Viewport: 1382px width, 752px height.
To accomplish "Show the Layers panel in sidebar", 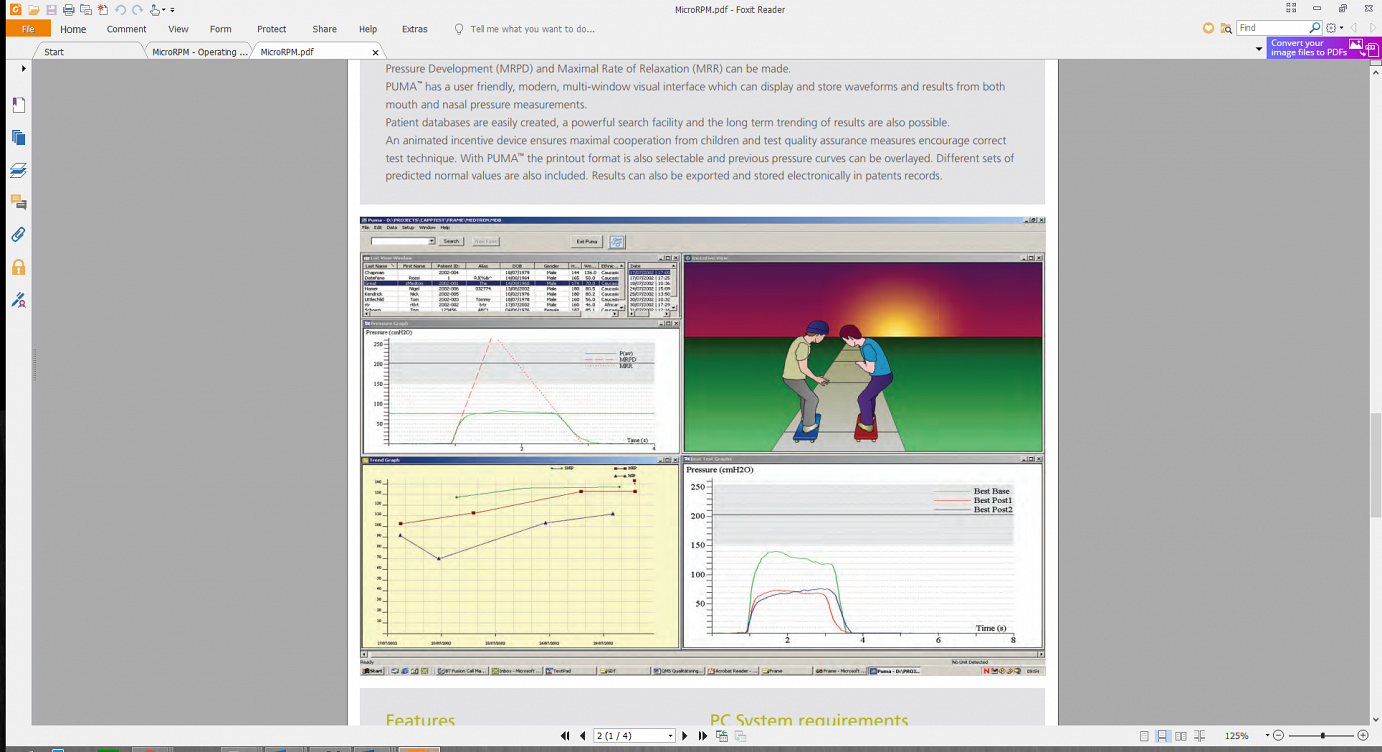I will (18, 171).
